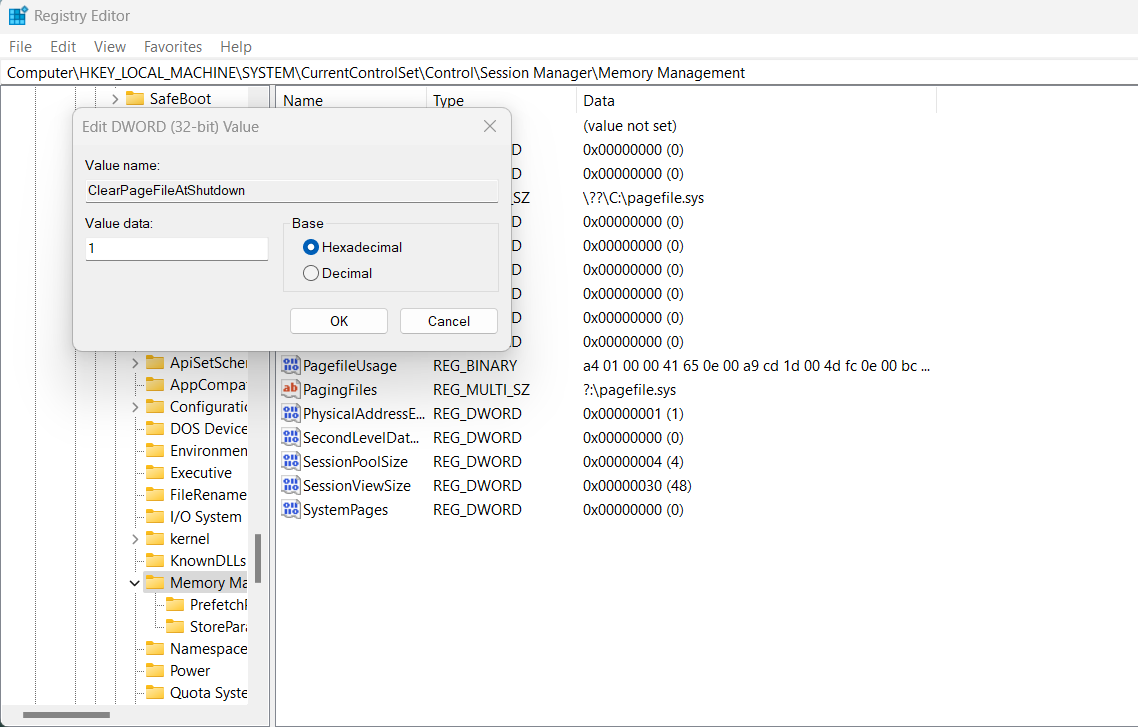Click the PagingFiles string value icon
Screen dimensions: 1138x727
point(291,390)
